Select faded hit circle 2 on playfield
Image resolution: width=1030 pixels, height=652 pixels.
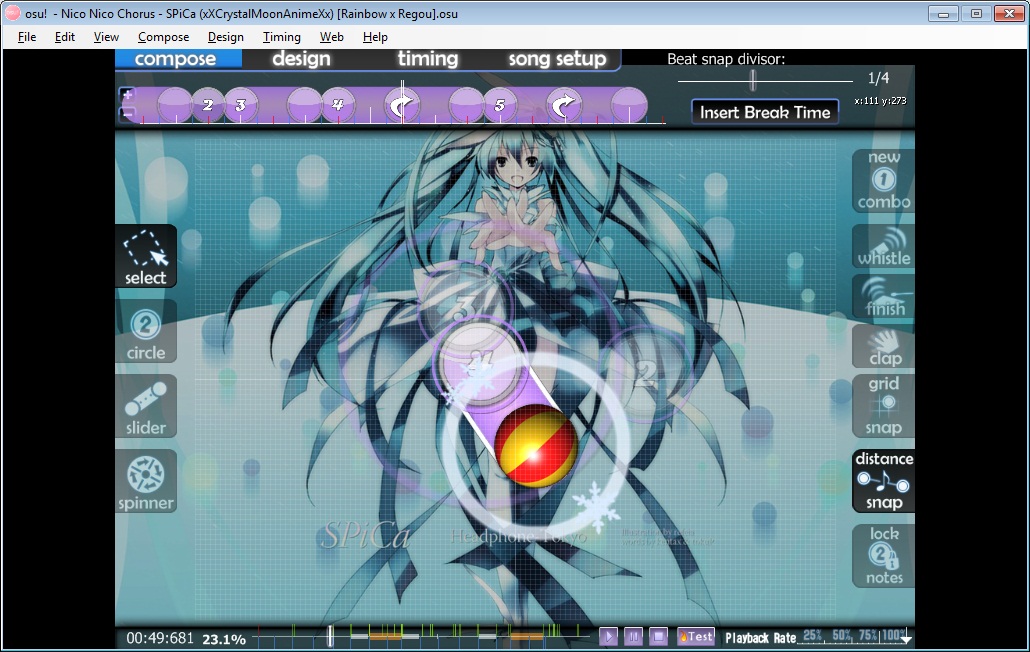click(x=646, y=373)
